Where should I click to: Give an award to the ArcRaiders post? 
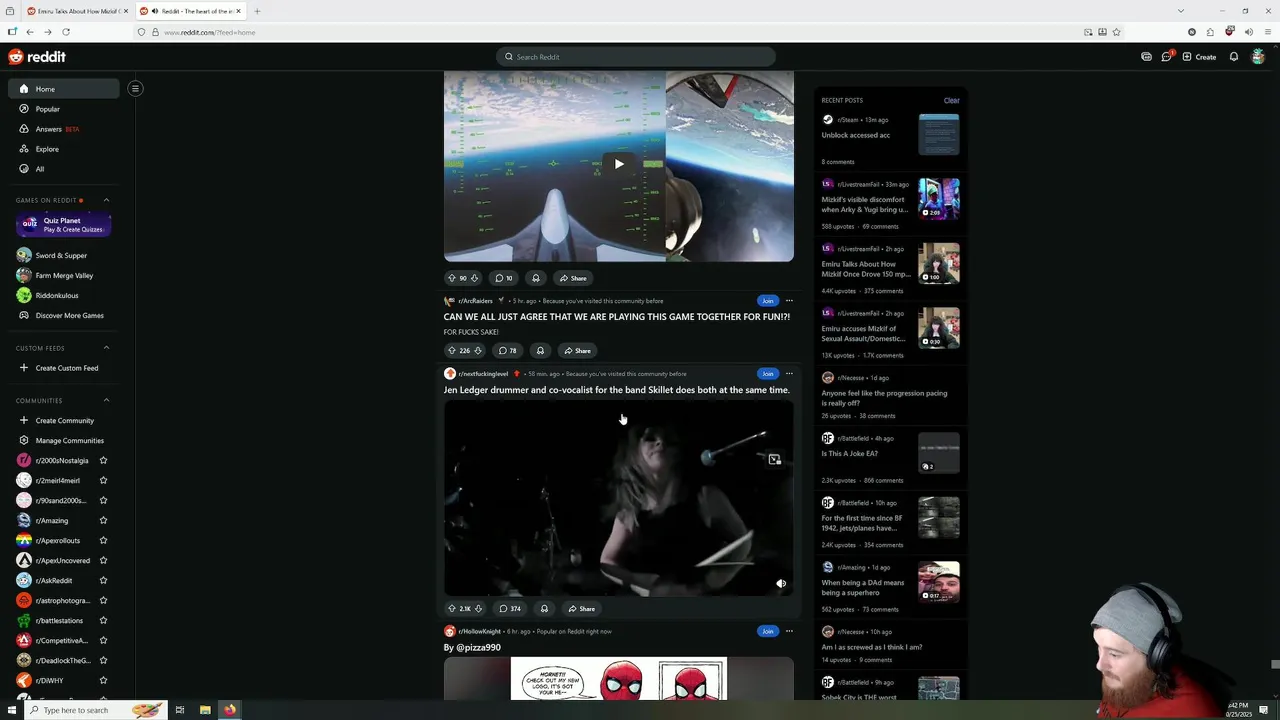point(540,350)
